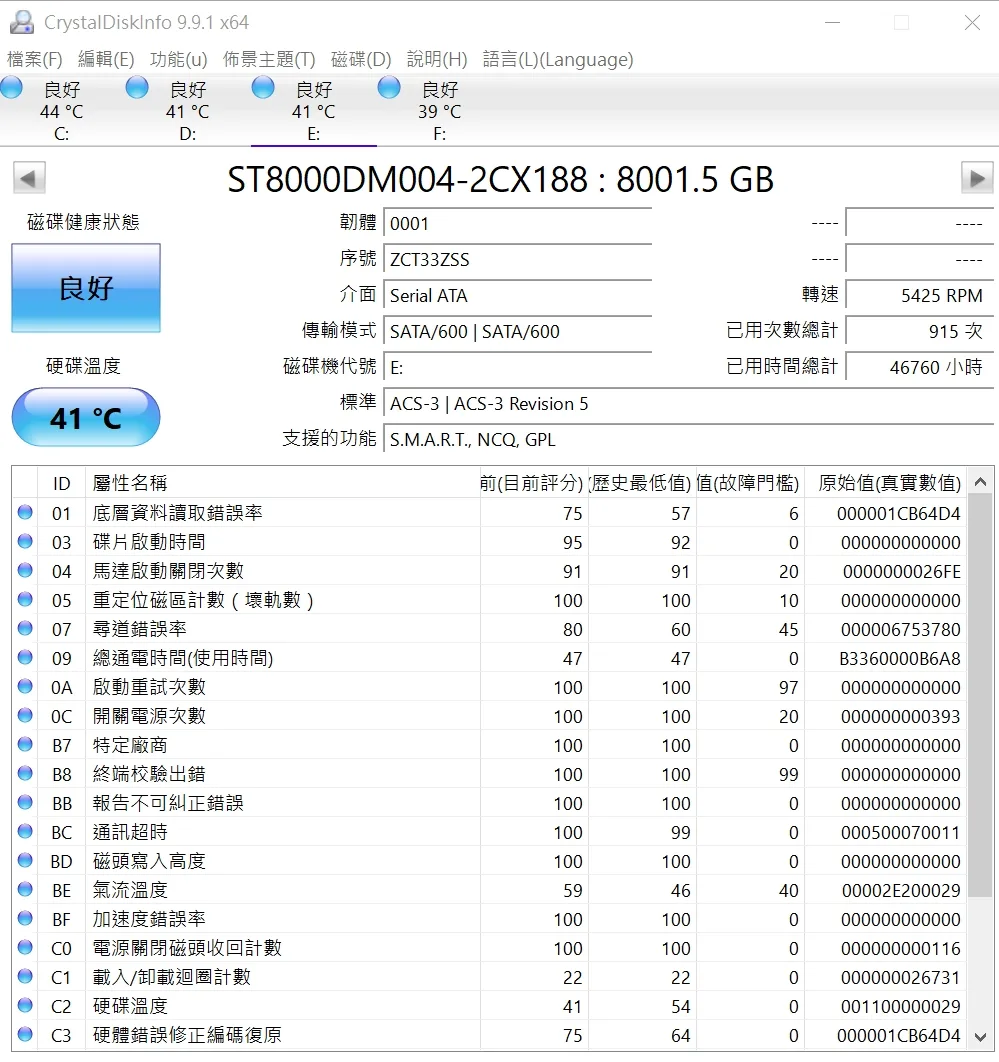
Task: Click the attribute list vertical scrollbar thumb
Action: (x=980, y=696)
